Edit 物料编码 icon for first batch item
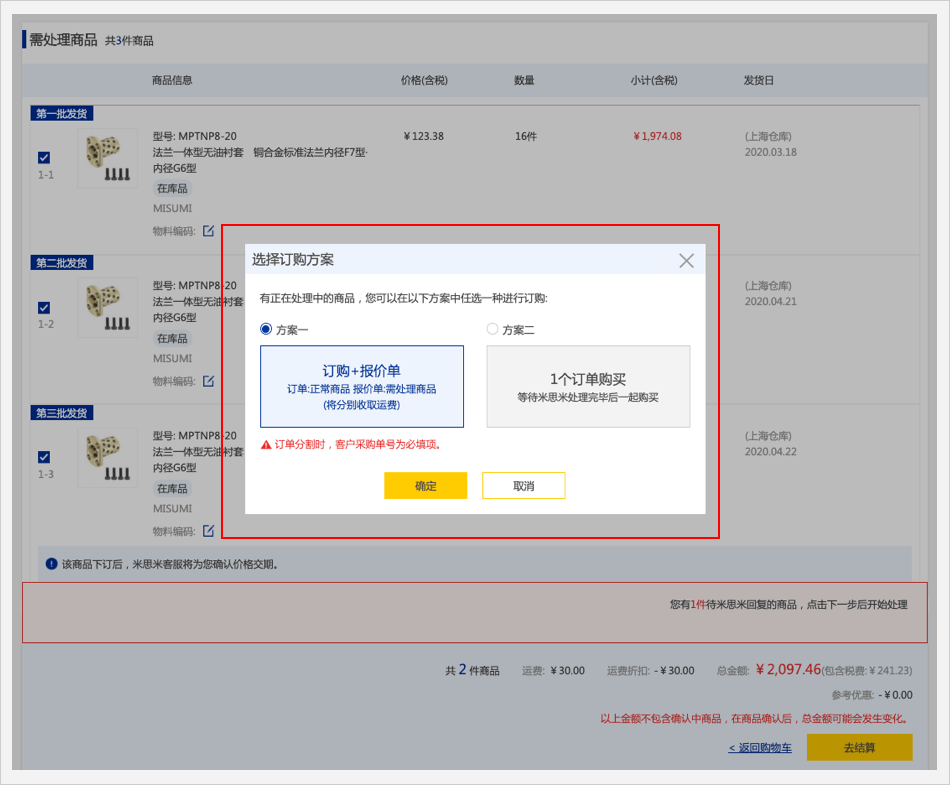Viewport: 950px width, 785px height. coord(209,231)
